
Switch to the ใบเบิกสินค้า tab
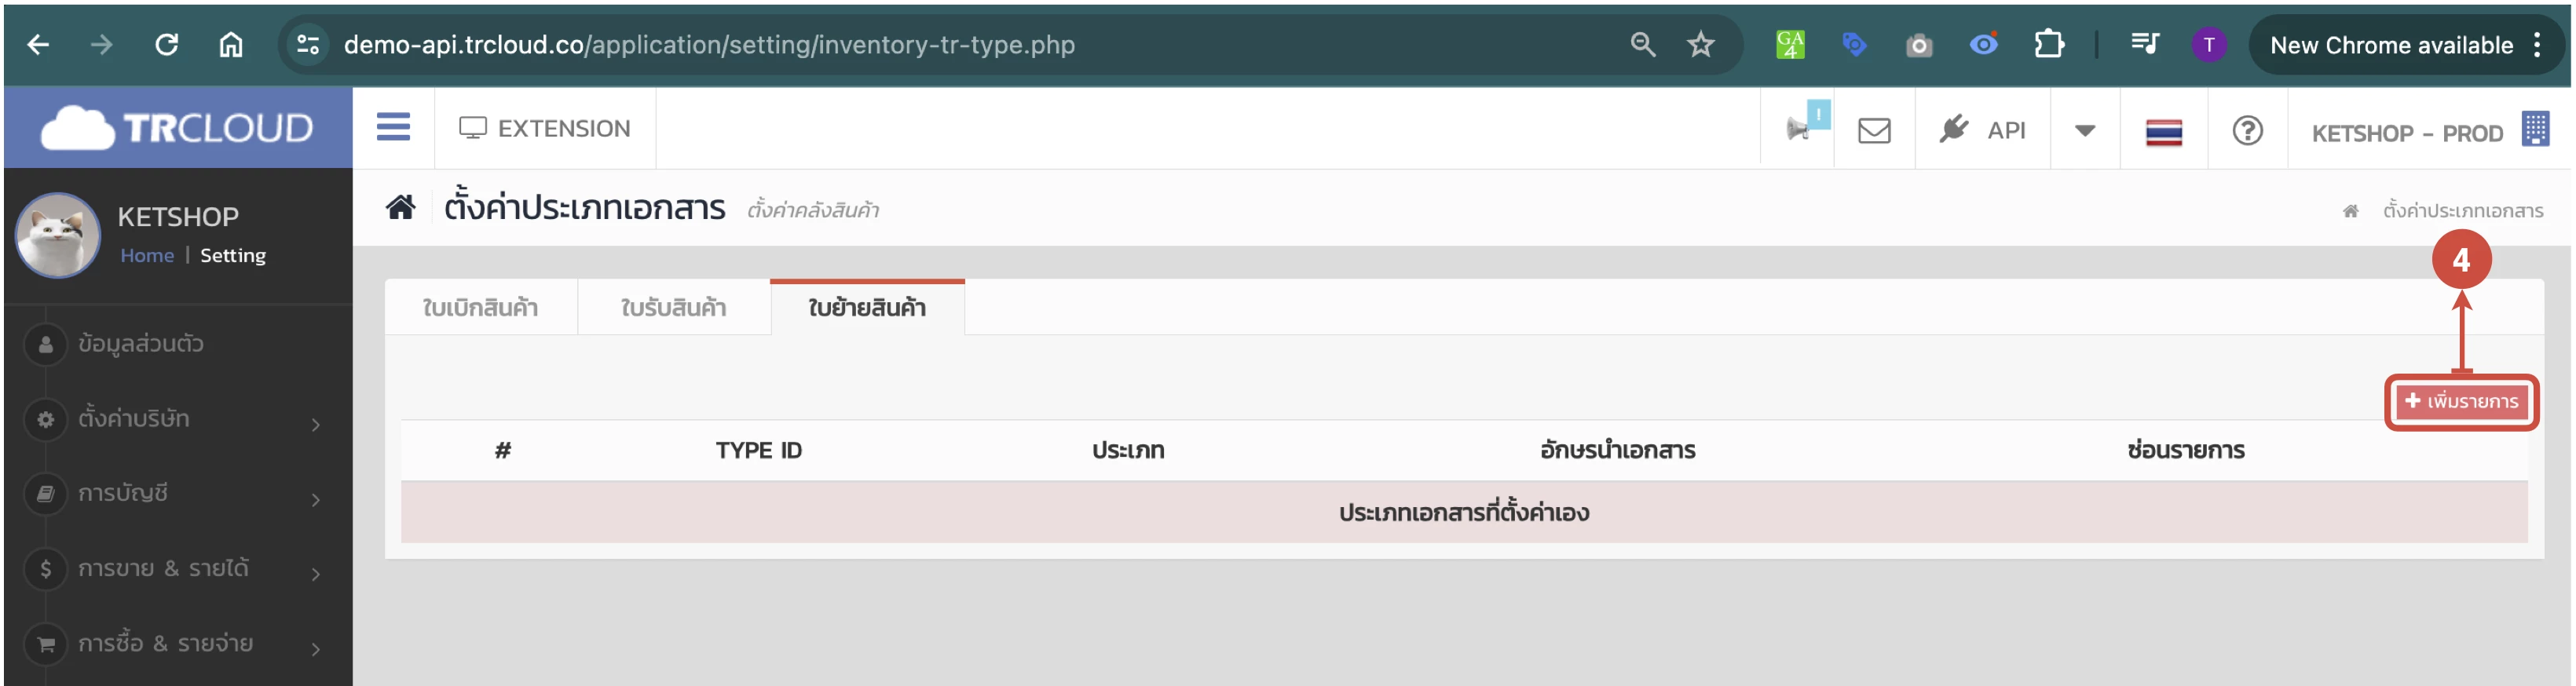click(480, 308)
